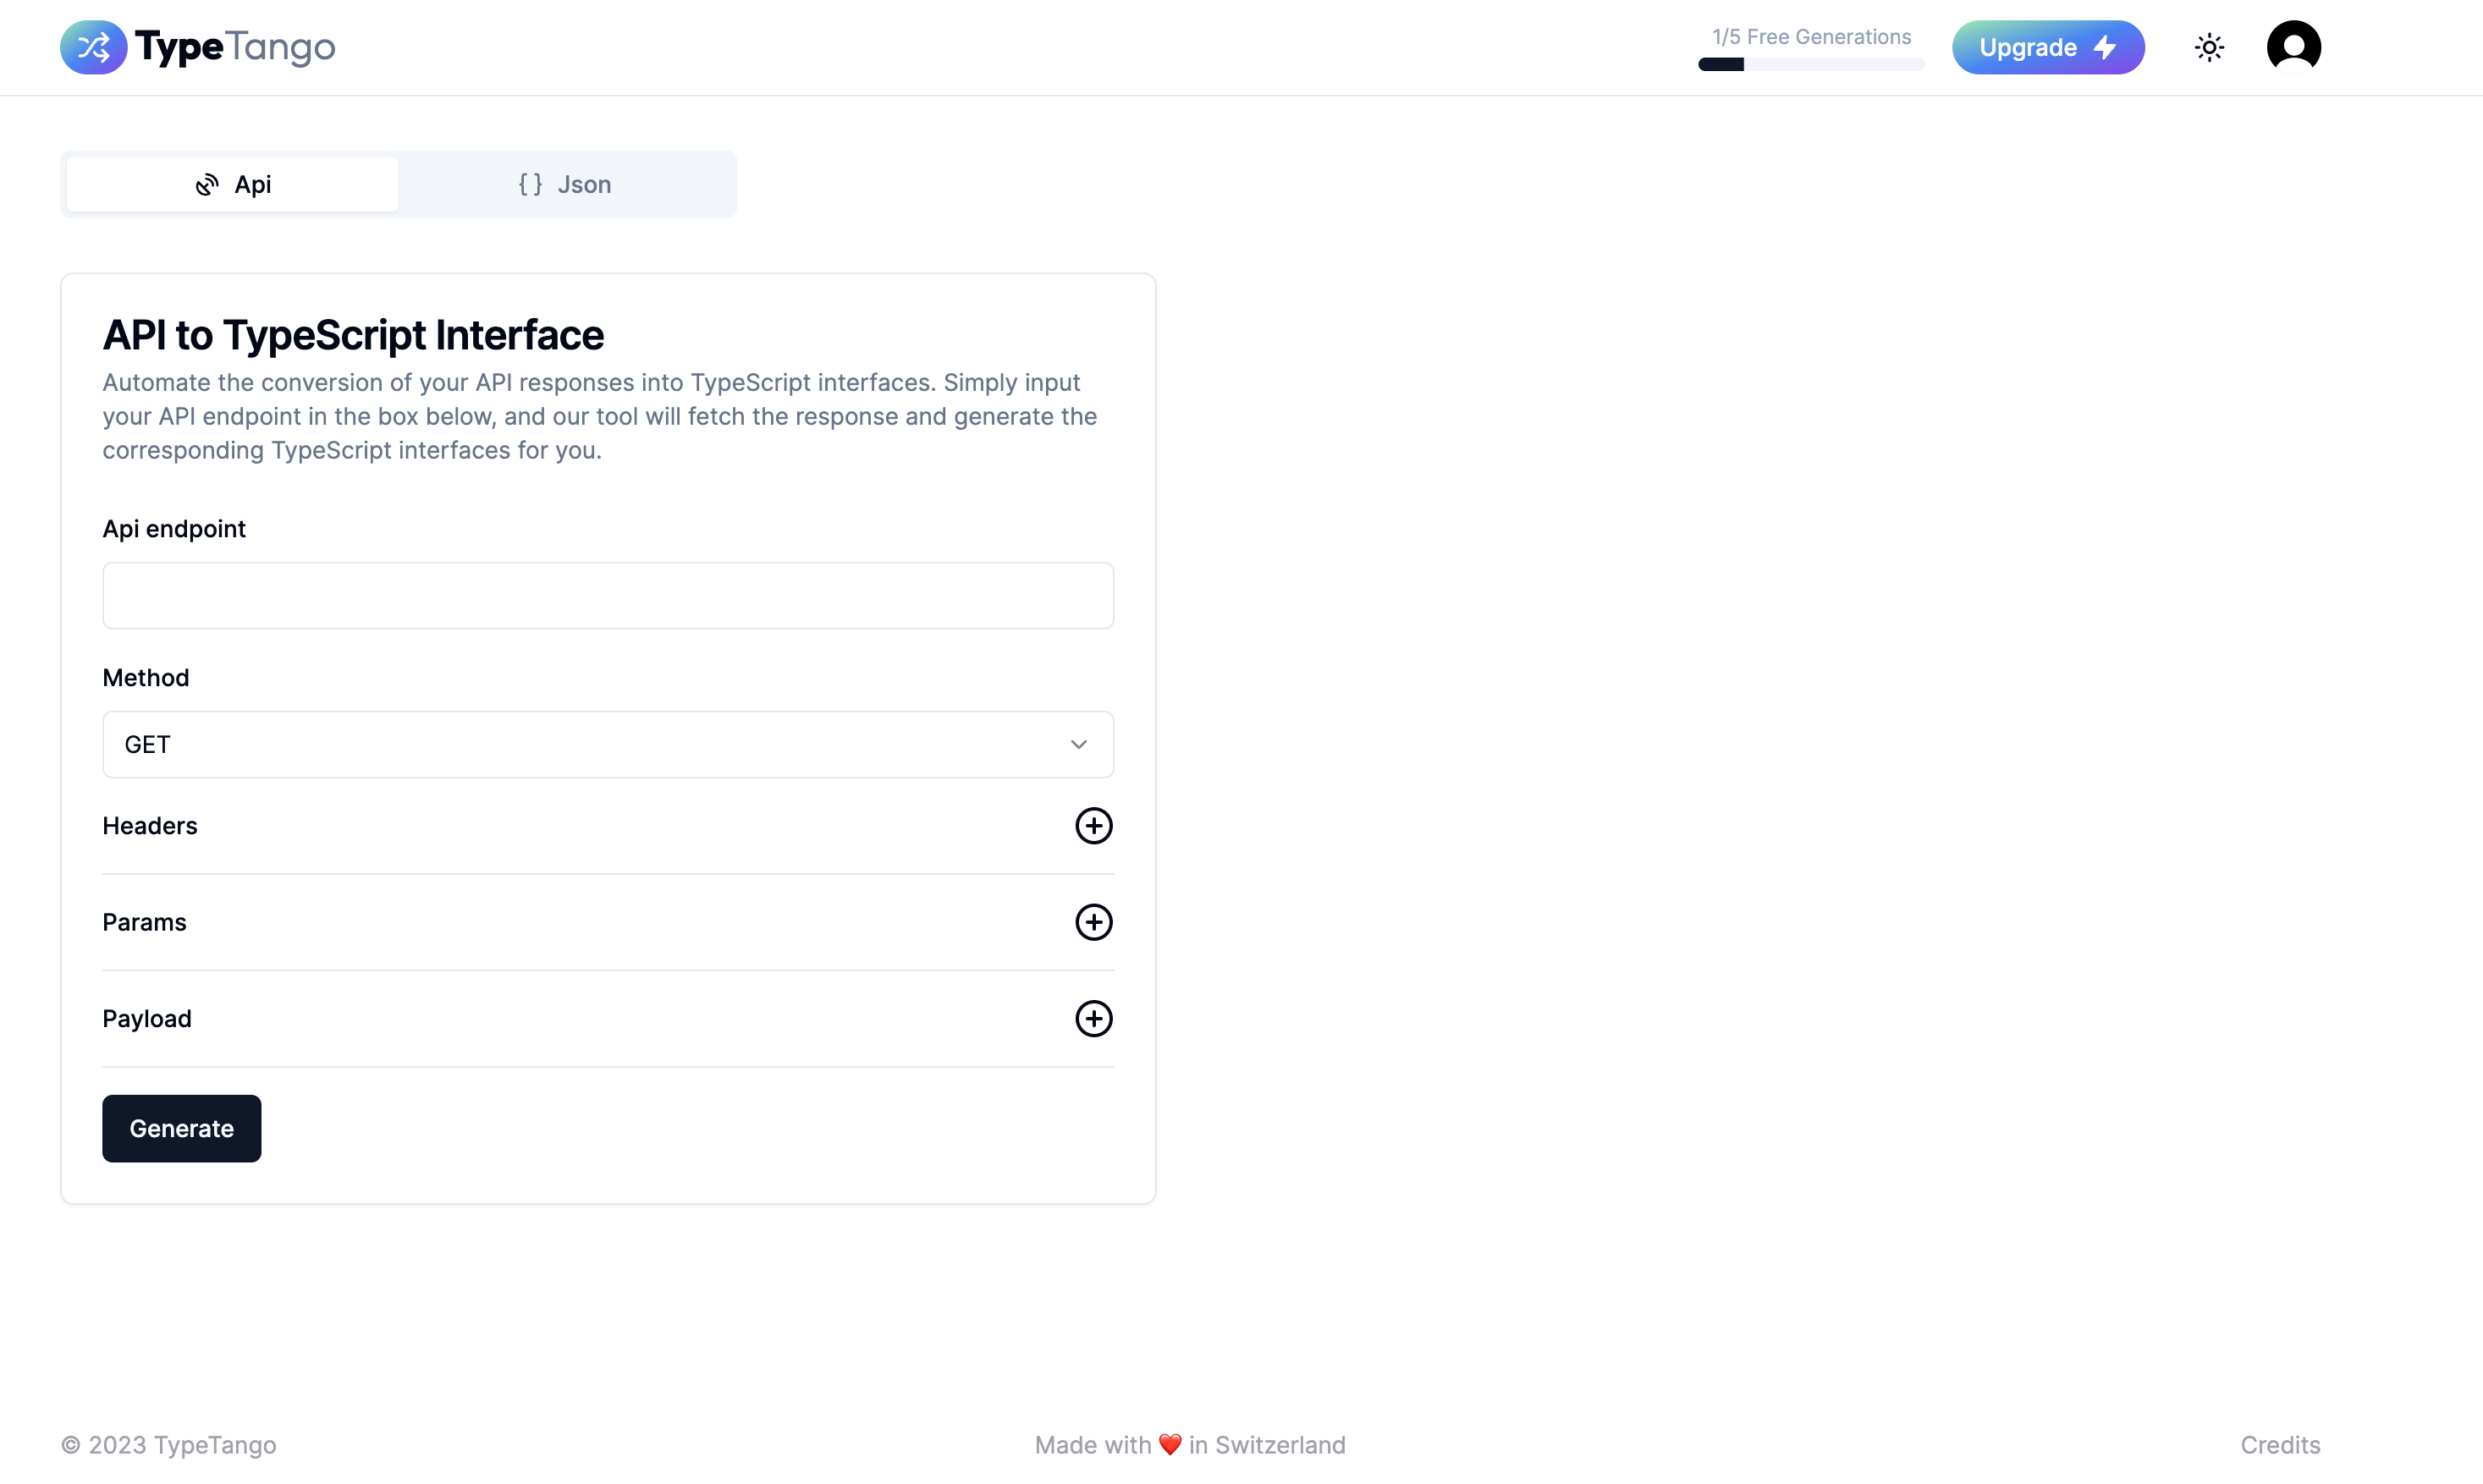Open the Credits footer link
Screen dimensions: 2483x1484
[2279, 1445]
